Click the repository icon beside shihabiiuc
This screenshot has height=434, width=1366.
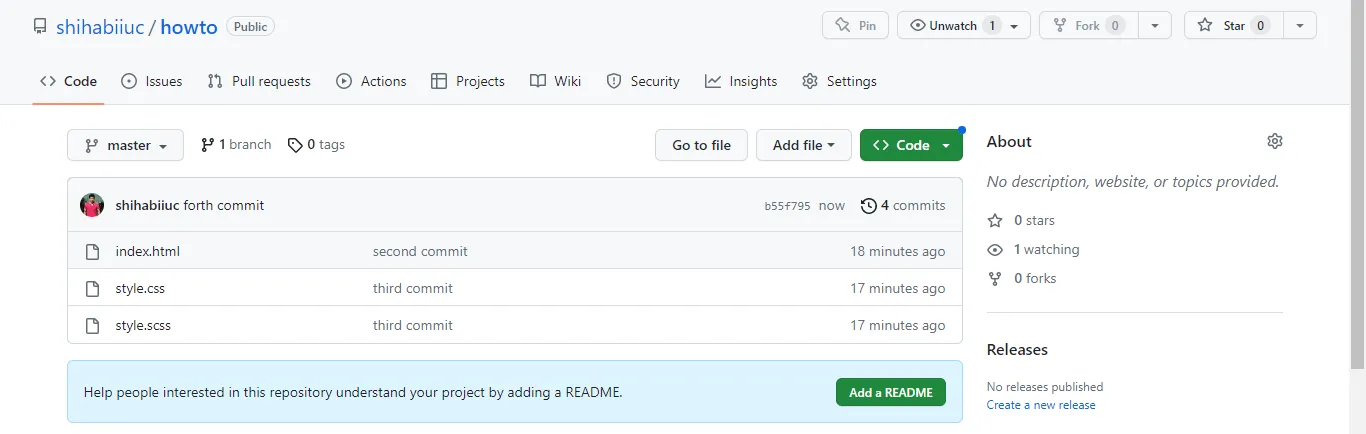(40, 26)
